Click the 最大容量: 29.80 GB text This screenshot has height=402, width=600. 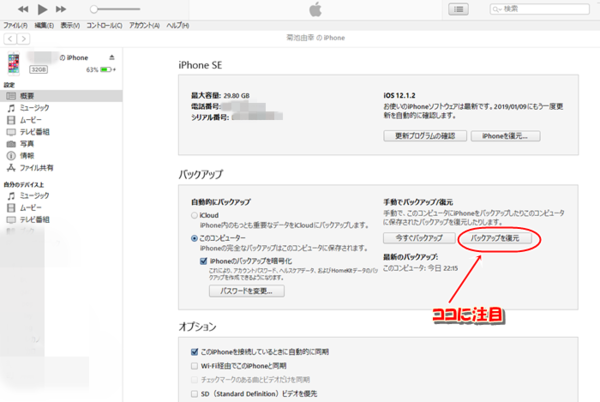[x=220, y=96]
